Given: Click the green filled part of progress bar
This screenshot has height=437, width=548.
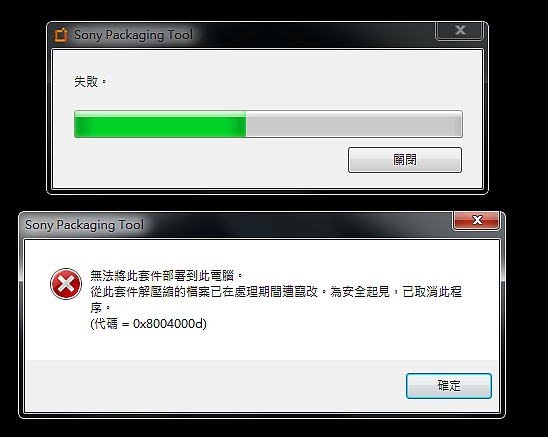Looking at the screenshot, I should (x=160, y=124).
